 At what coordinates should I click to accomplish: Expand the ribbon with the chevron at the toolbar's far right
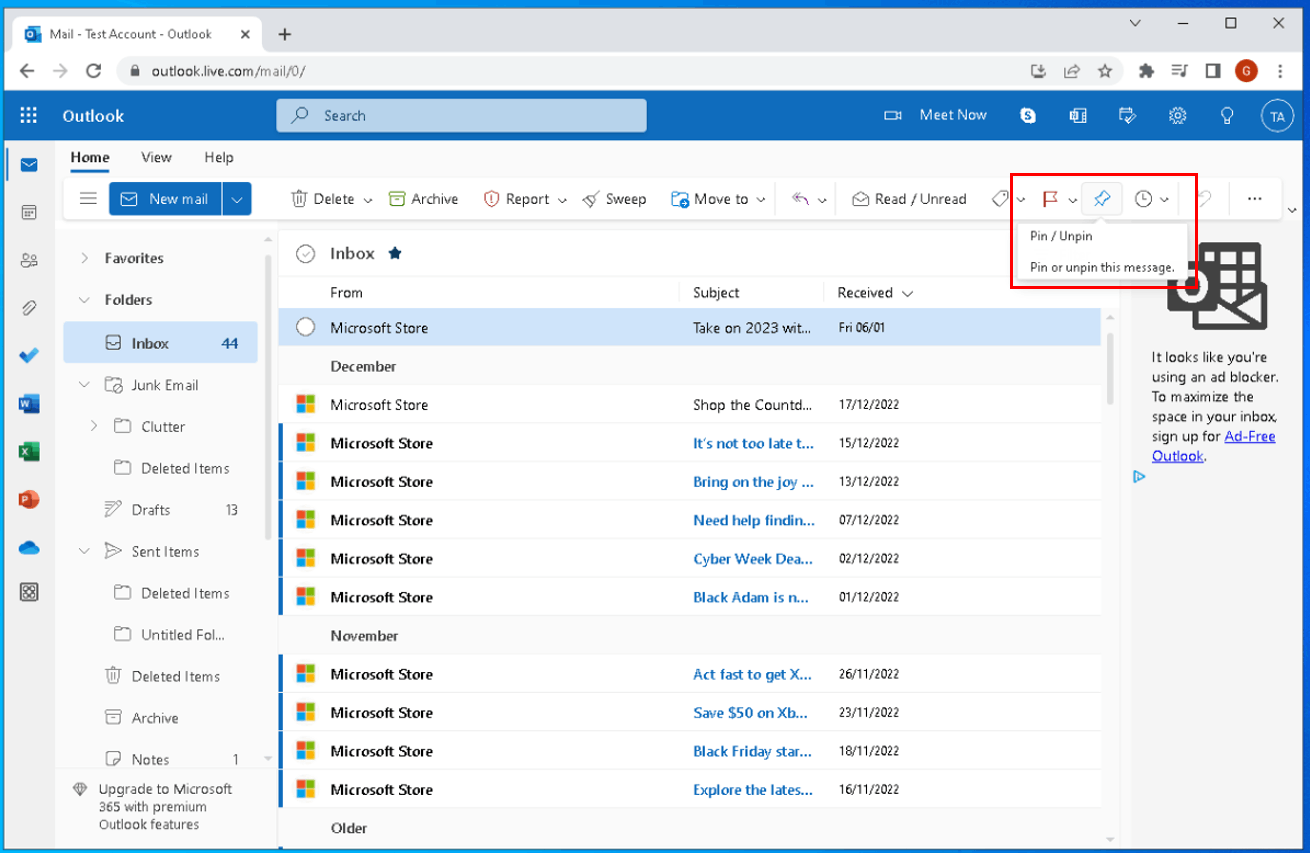1292,210
